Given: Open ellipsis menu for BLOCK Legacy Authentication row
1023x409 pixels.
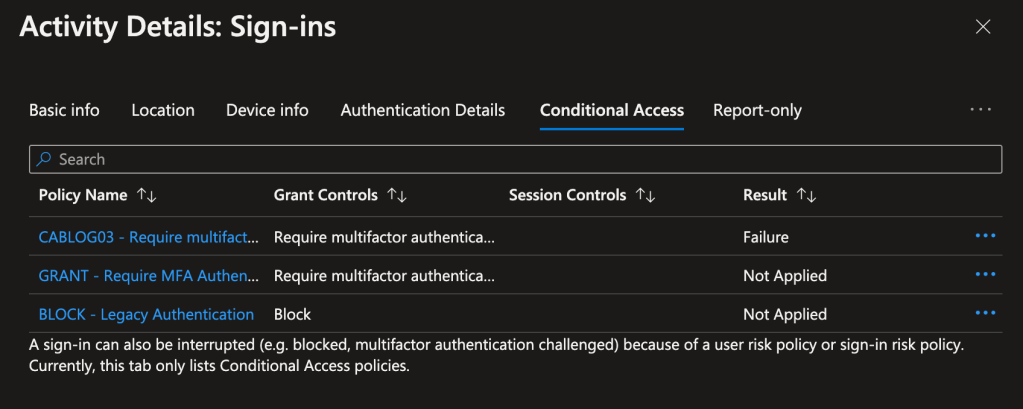Looking at the screenshot, I should pyautogui.click(x=985, y=314).
